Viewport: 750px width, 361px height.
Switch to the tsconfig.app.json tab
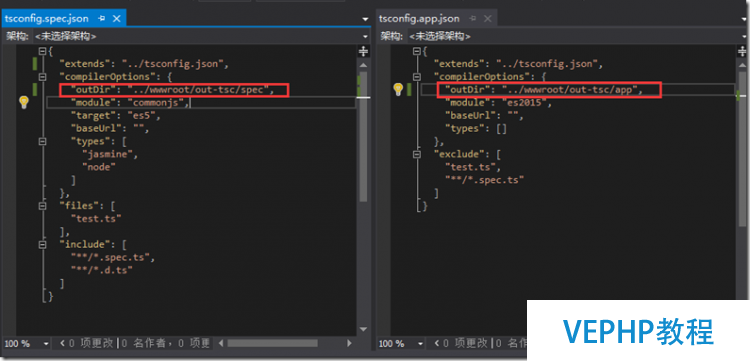pyautogui.click(x=419, y=19)
